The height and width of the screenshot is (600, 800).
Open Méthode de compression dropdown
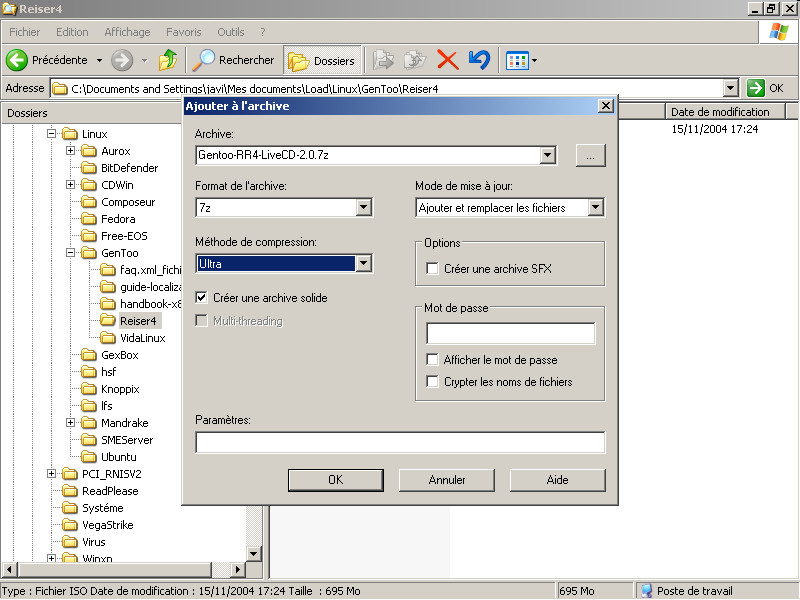click(x=363, y=264)
